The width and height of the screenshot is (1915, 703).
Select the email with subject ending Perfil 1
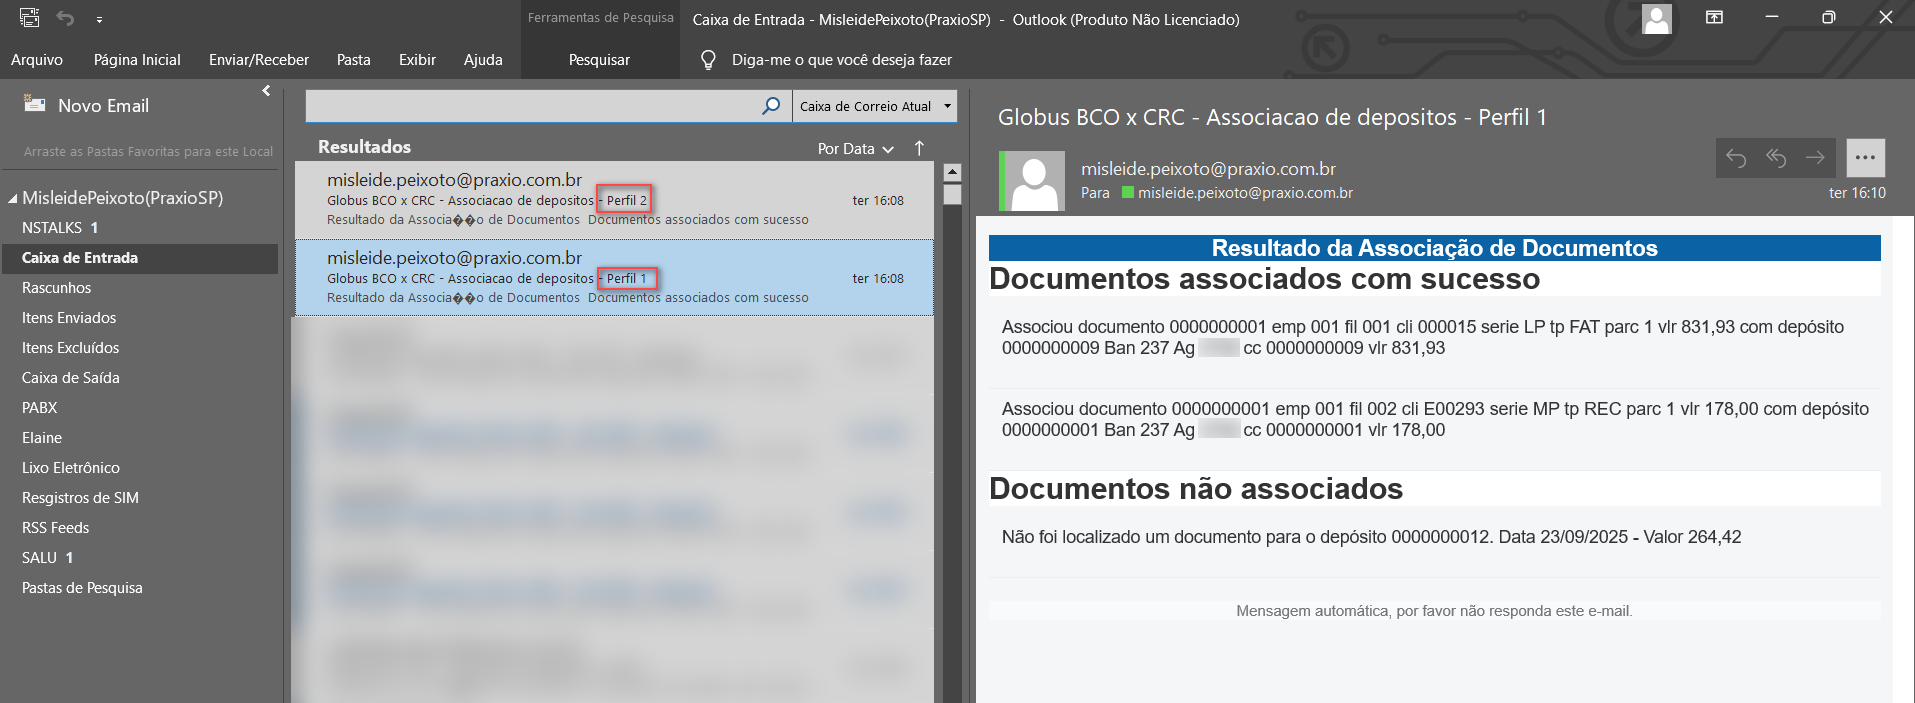[x=614, y=278]
